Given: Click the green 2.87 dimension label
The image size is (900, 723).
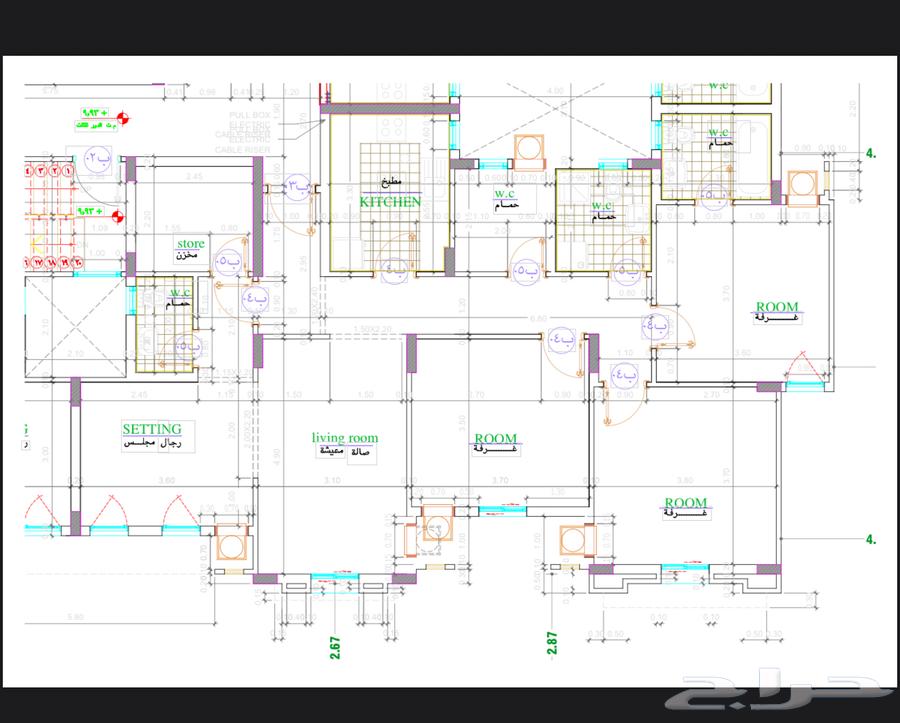Looking at the screenshot, I should [551, 641].
